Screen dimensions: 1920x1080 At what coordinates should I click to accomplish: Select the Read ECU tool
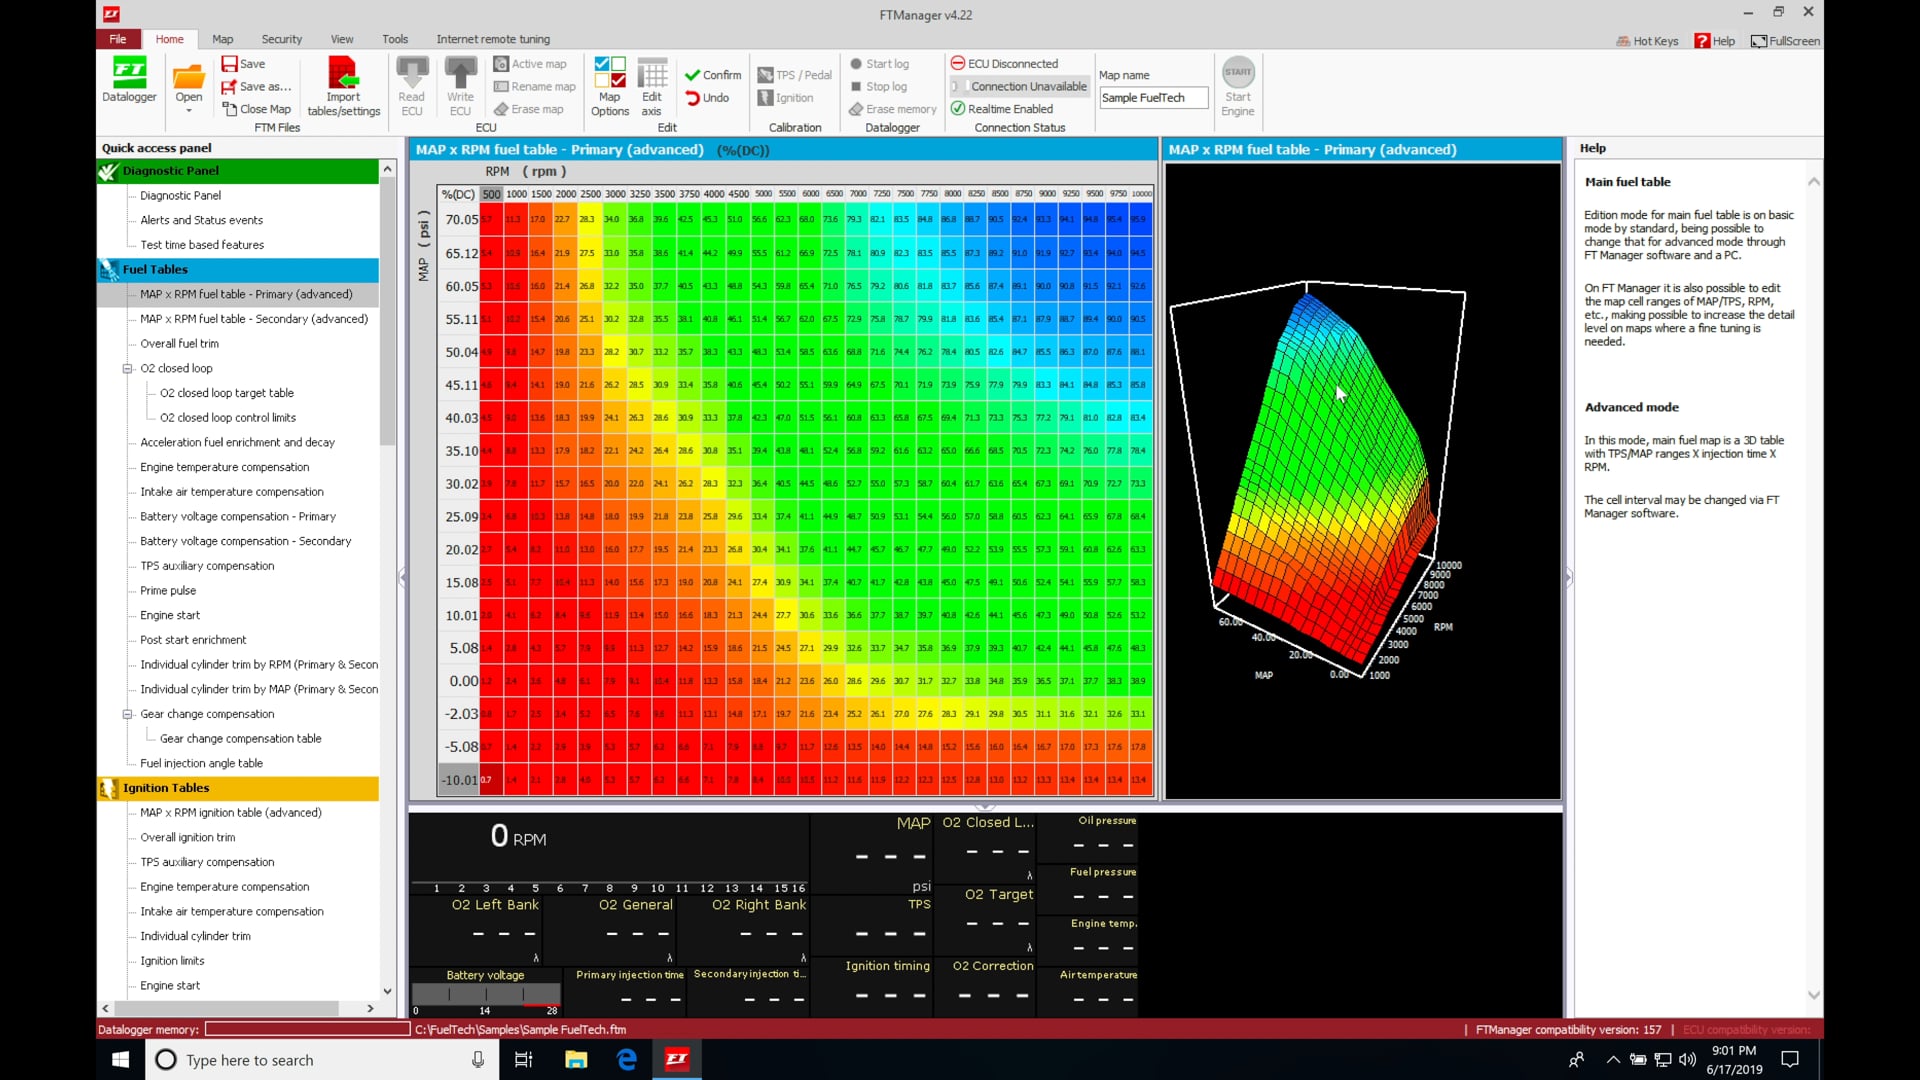tap(411, 85)
